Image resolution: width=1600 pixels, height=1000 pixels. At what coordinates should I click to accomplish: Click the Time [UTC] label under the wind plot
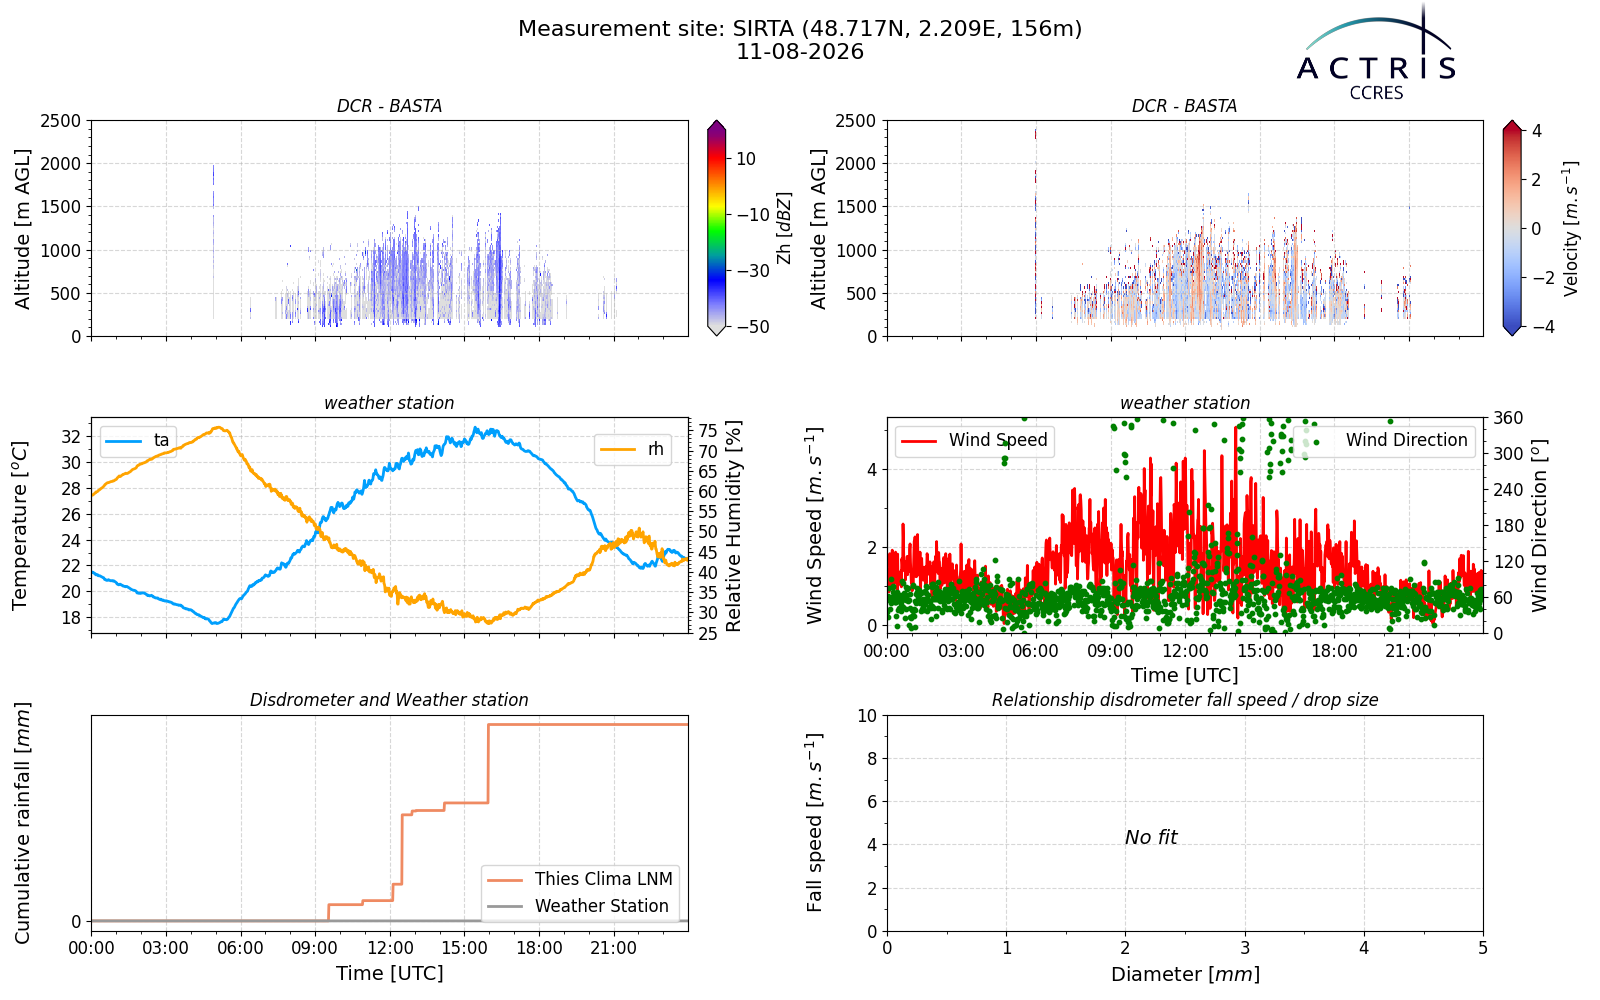coord(1185,675)
